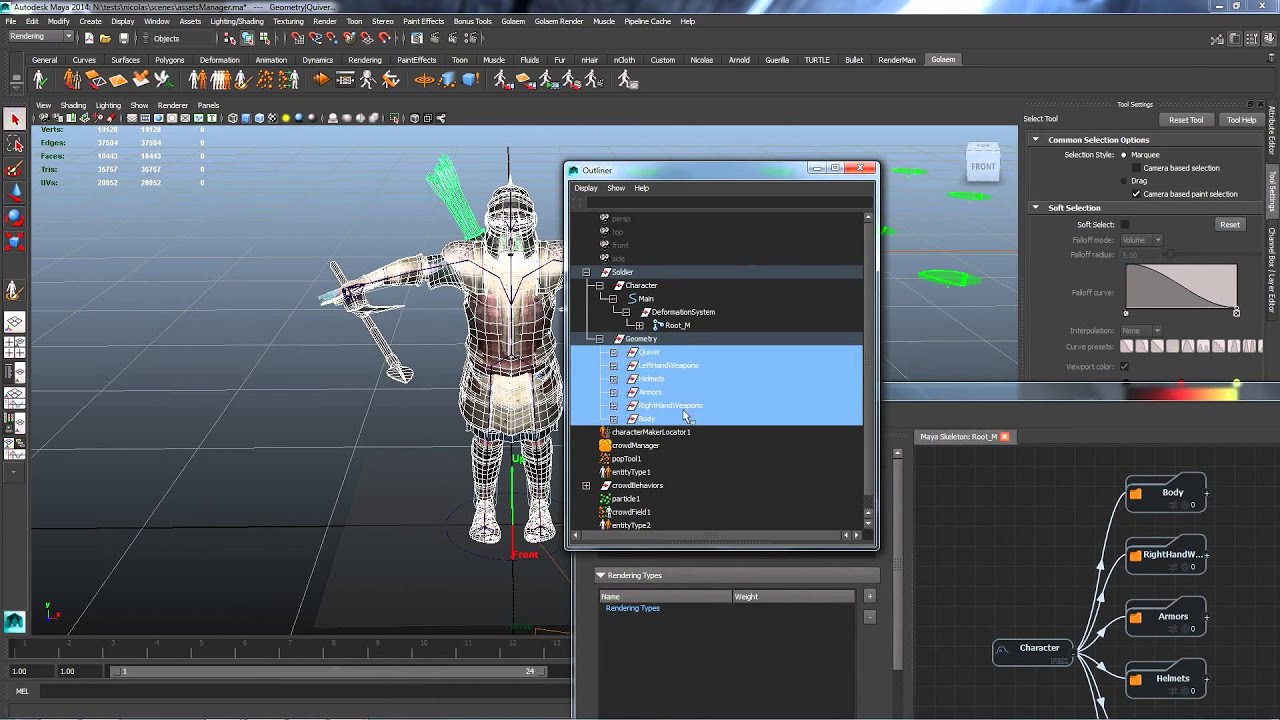The width and height of the screenshot is (1280, 720).
Task: Uncheck Camera based paint selection
Action: [x=1136, y=194]
